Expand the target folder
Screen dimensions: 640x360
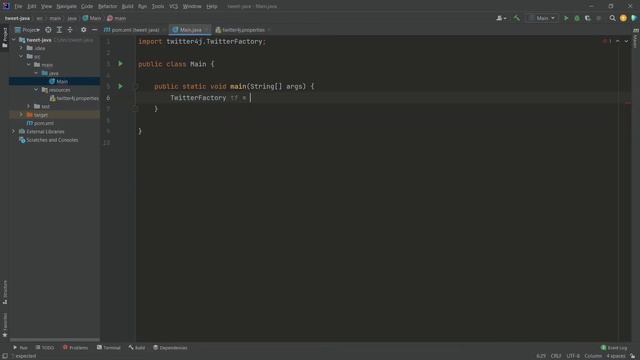click(x=21, y=115)
